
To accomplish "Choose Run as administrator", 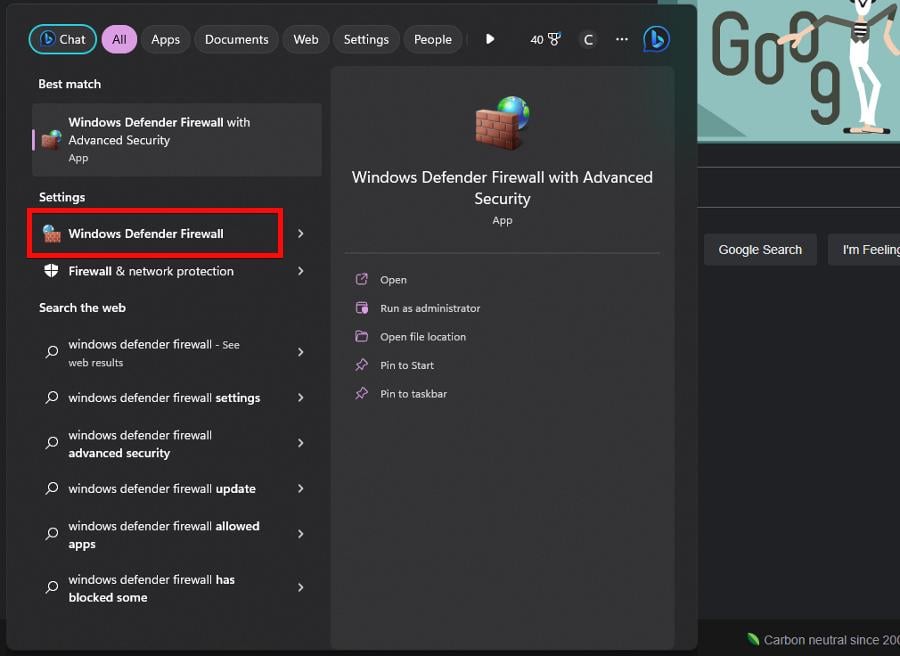I will [x=430, y=308].
